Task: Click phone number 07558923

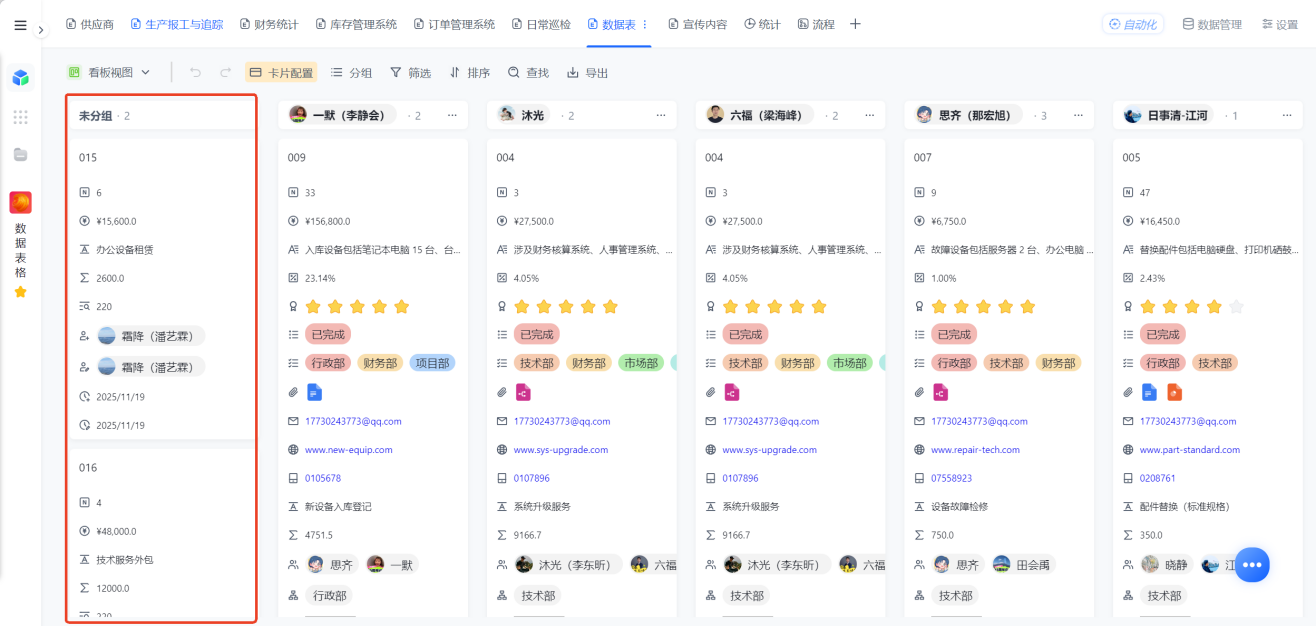Action: coord(952,478)
